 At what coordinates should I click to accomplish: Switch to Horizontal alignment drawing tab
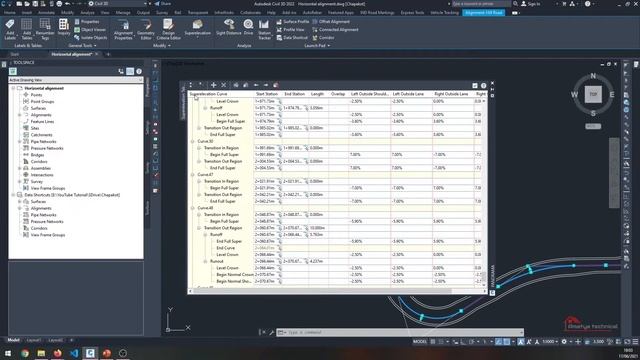coord(72,54)
